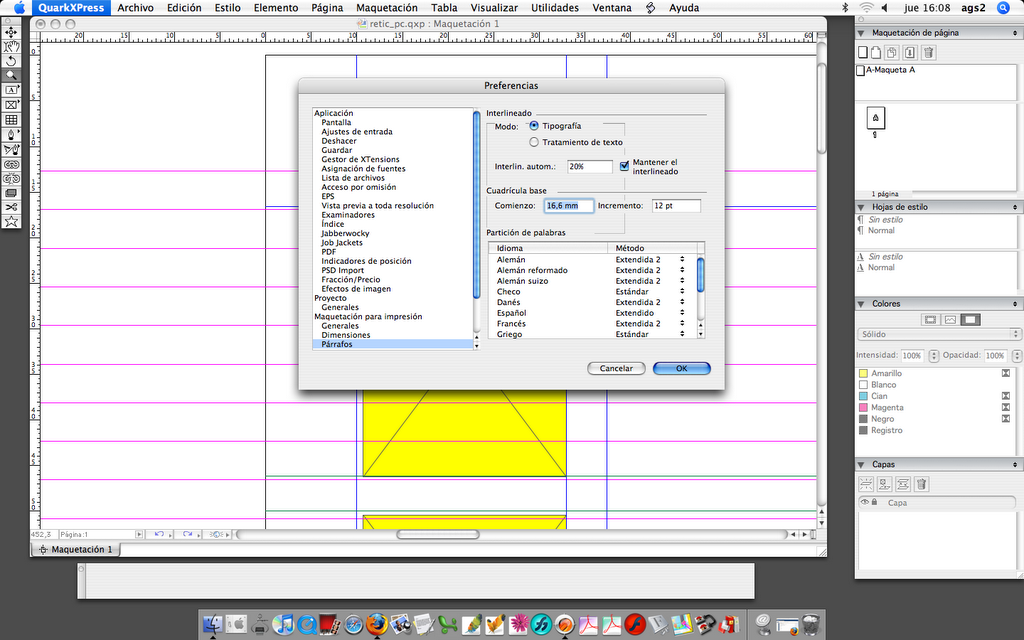Click the blank facing page icon
1024x640 pixels.
(876, 52)
